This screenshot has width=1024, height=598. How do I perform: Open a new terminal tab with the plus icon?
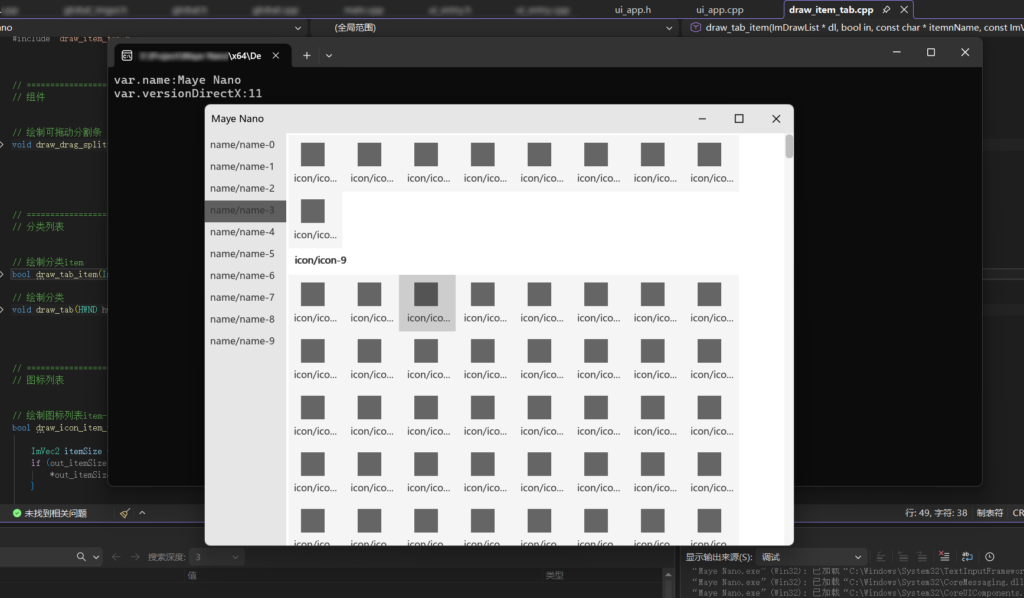[x=307, y=55]
